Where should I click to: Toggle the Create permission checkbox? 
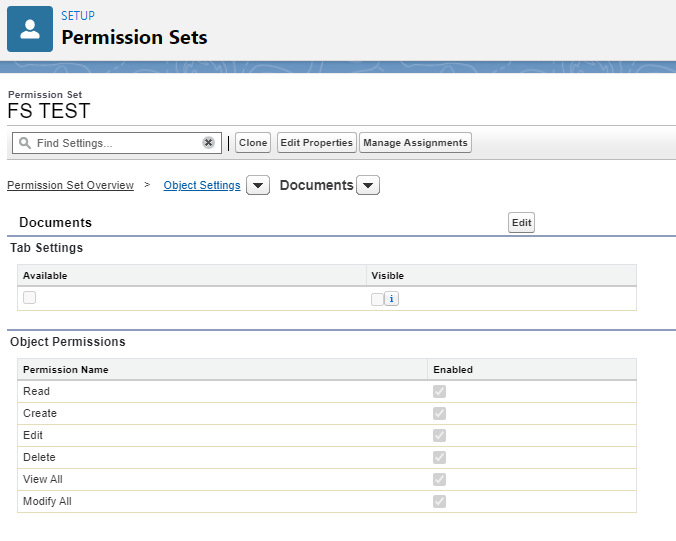click(439, 413)
